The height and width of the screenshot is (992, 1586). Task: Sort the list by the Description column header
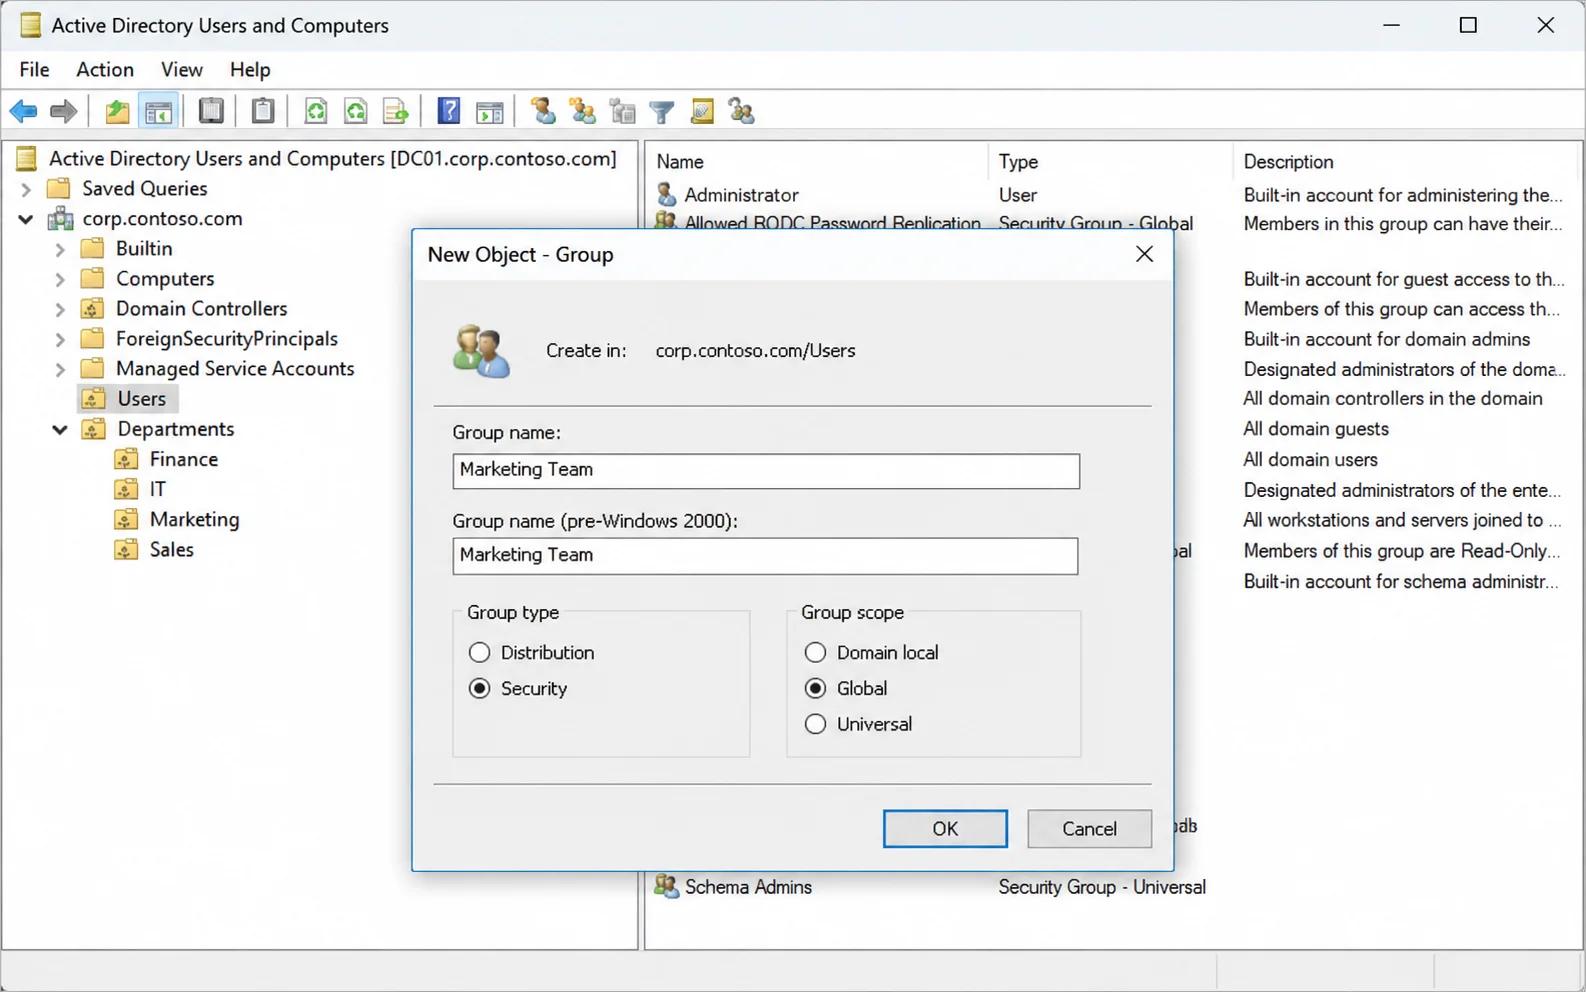point(1288,162)
